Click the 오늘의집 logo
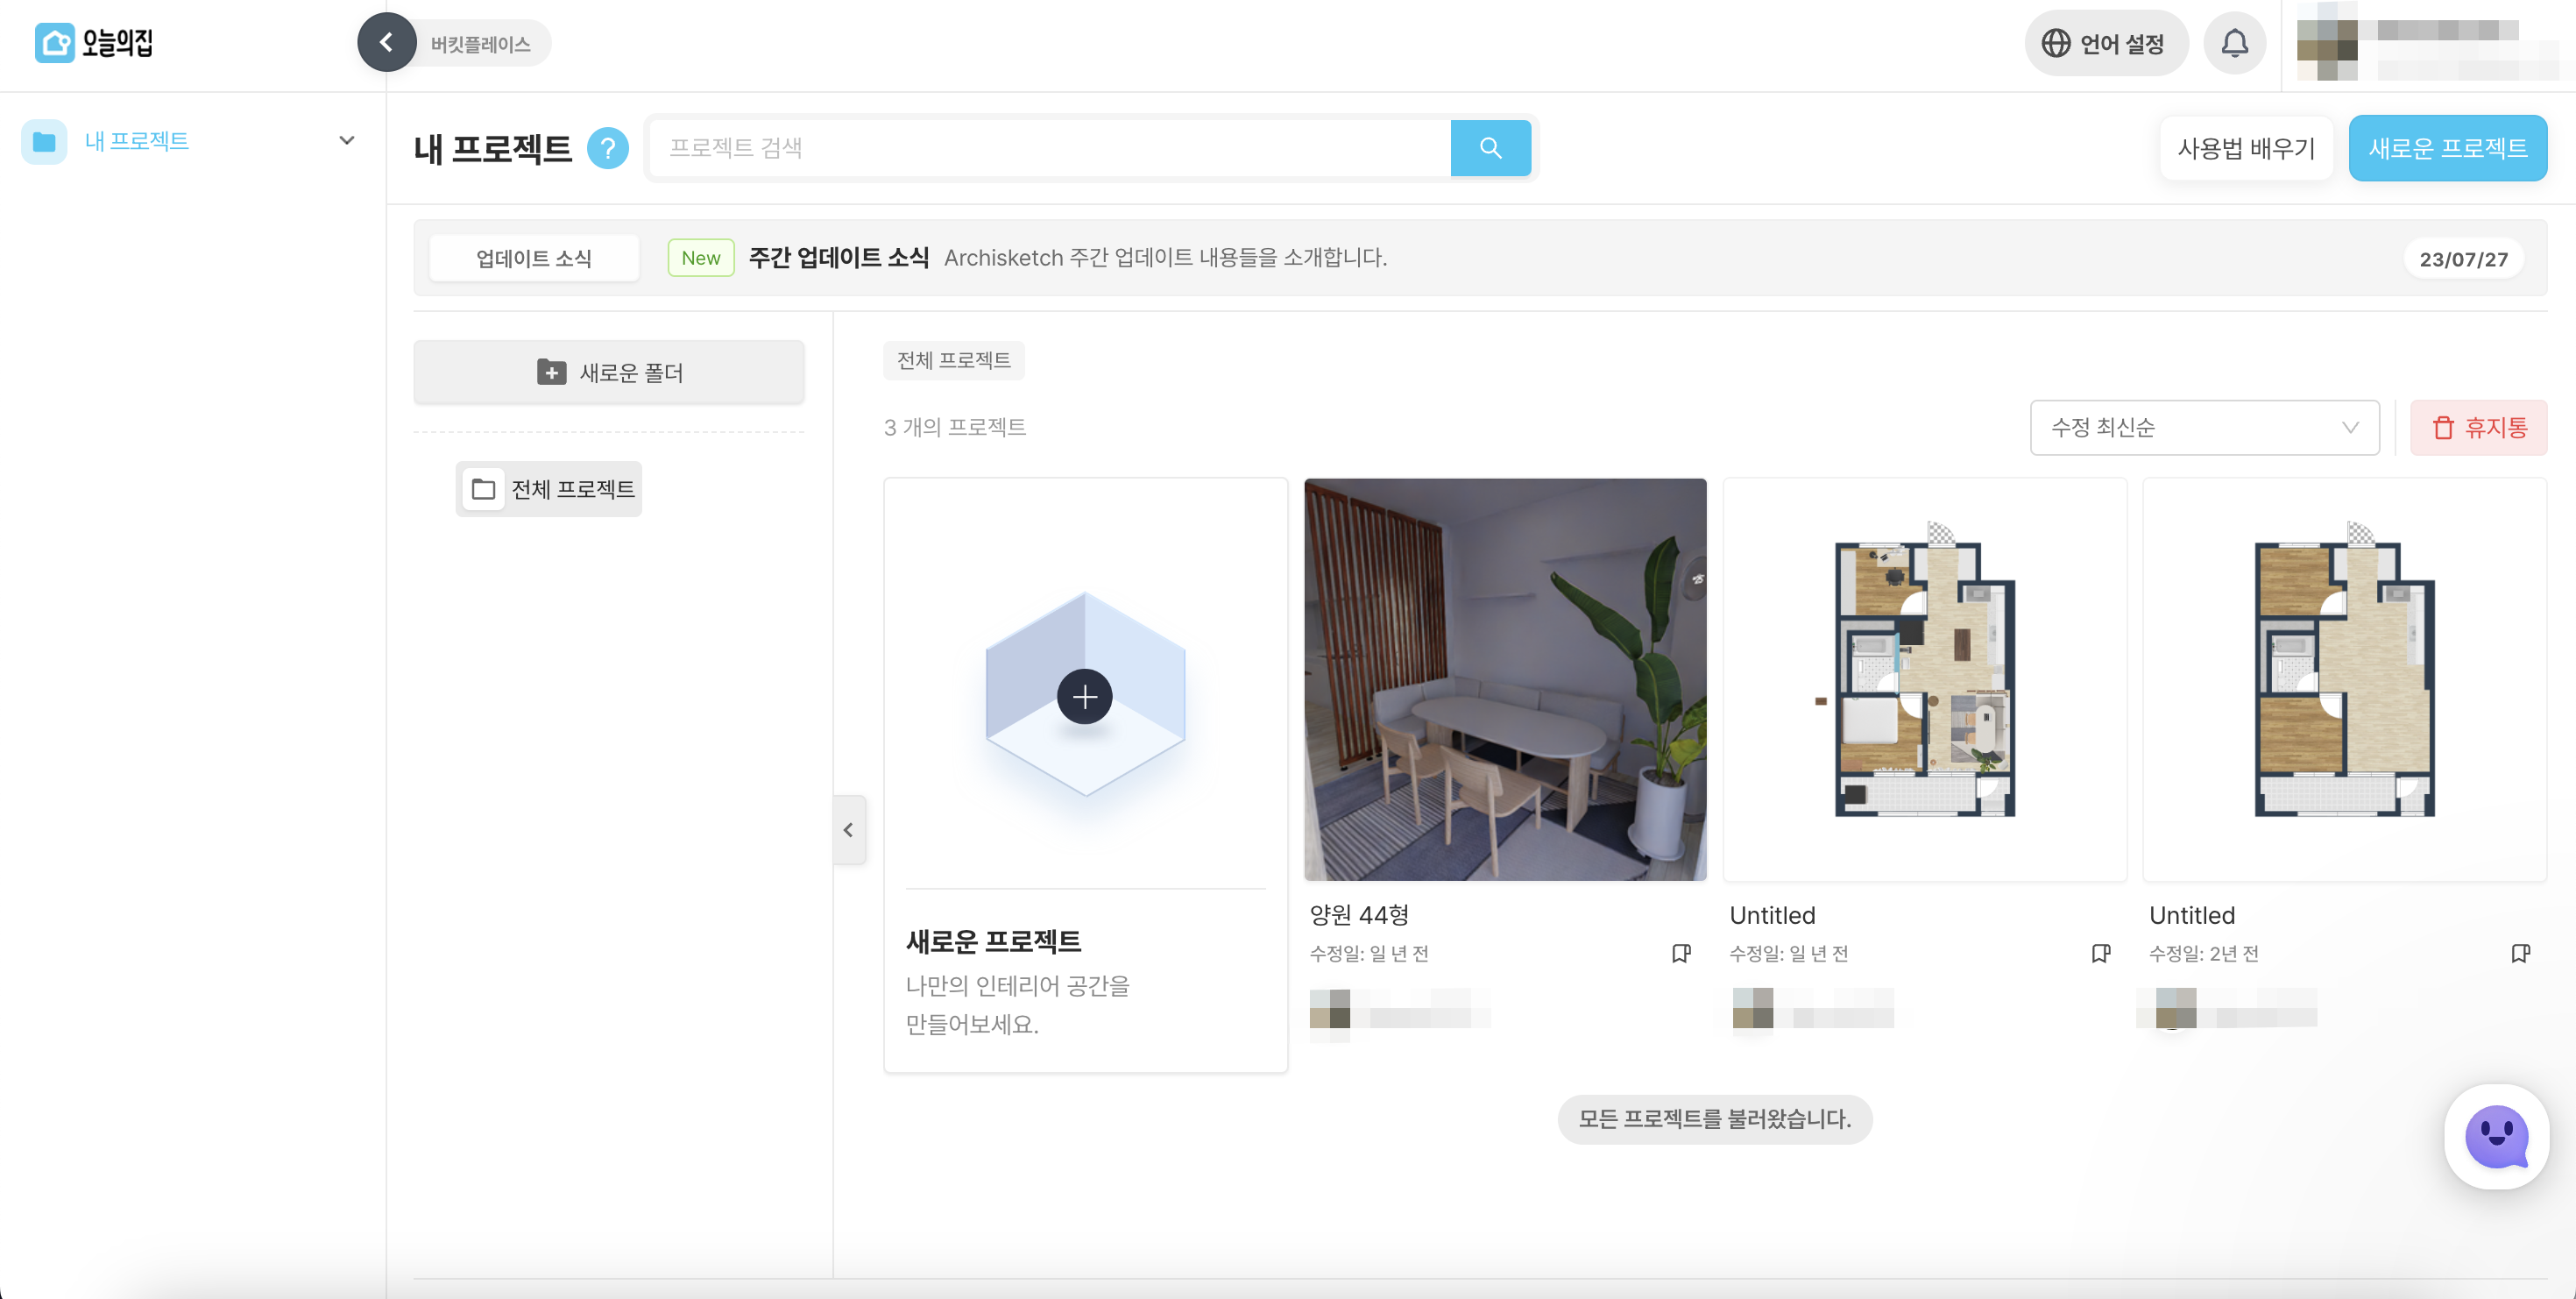The image size is (2576, 1299). (94, 43)
